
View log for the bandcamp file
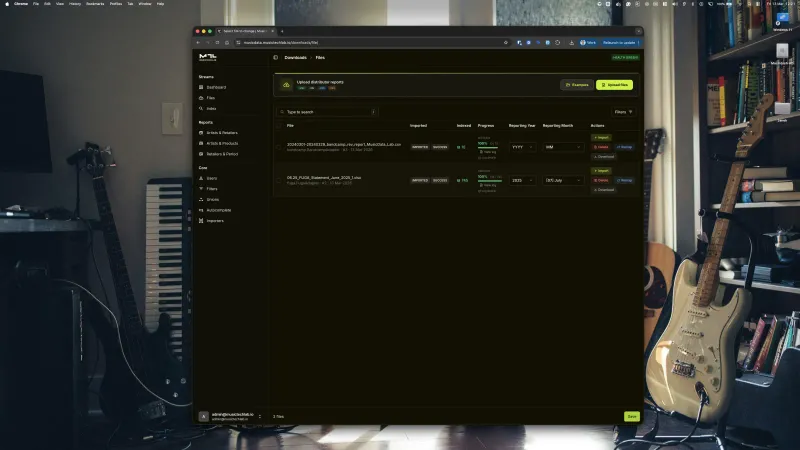tap(488, 152)
